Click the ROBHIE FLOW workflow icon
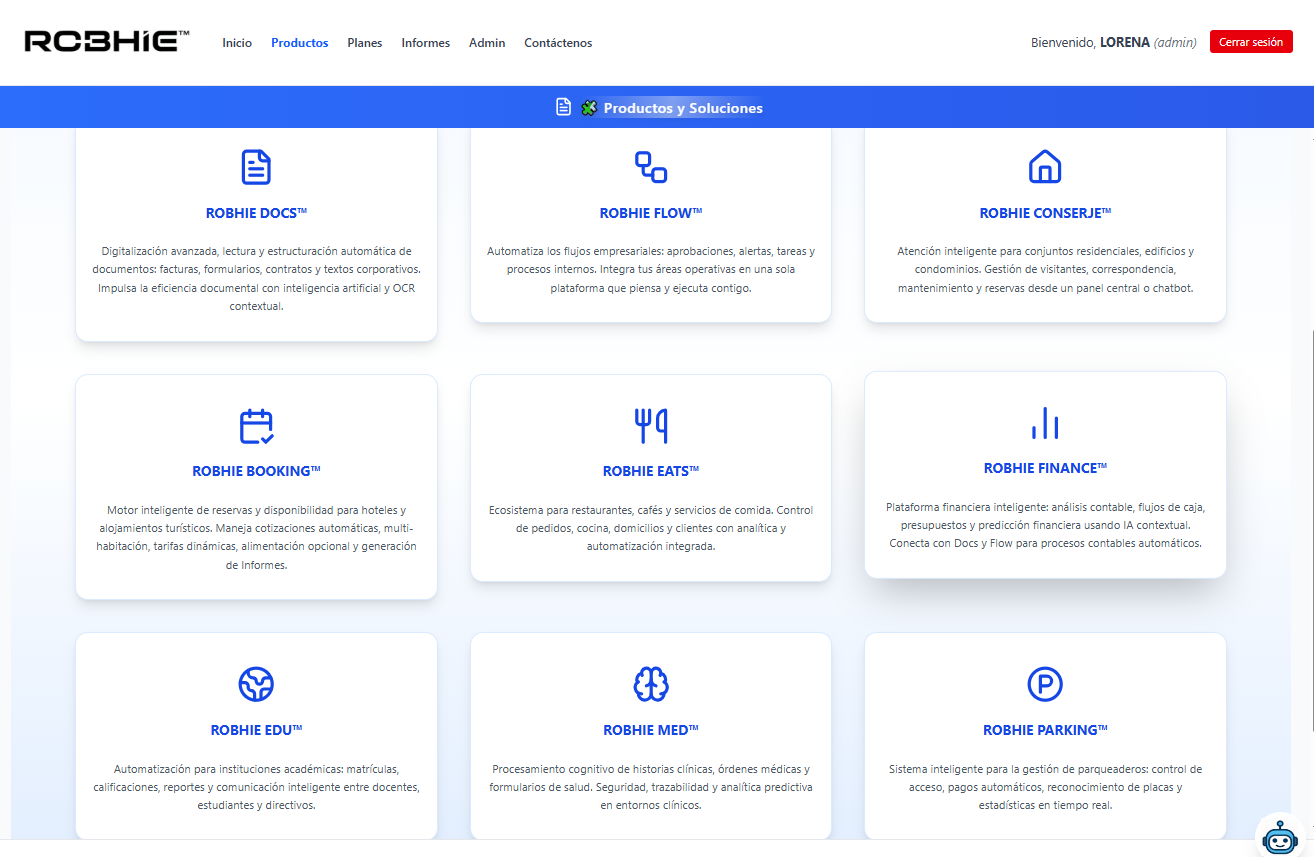1314x857 pixels. 651,167
